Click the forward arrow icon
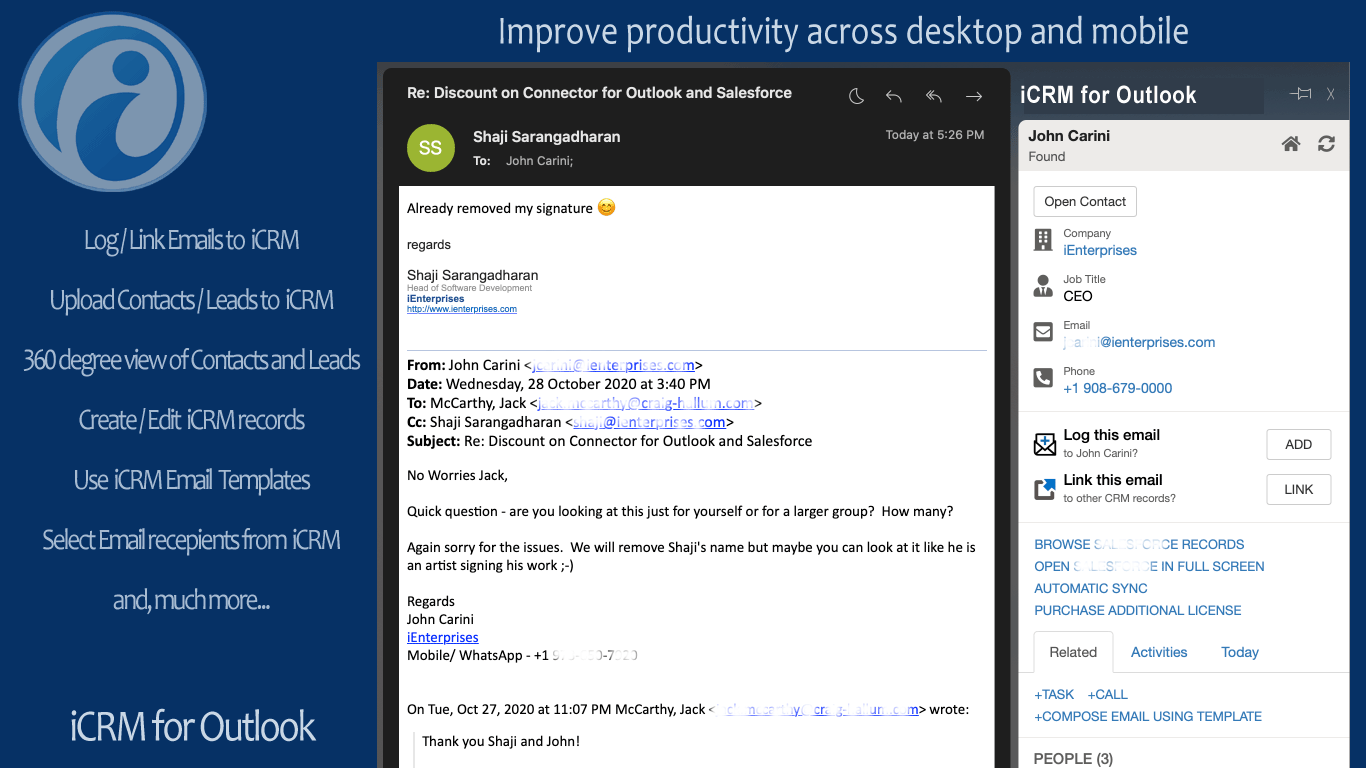The image size is (1366, 768). point(973,96)
